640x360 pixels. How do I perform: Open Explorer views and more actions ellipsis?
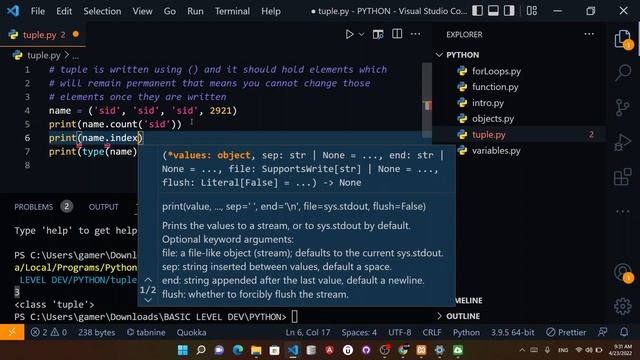(x=589, y=34)
